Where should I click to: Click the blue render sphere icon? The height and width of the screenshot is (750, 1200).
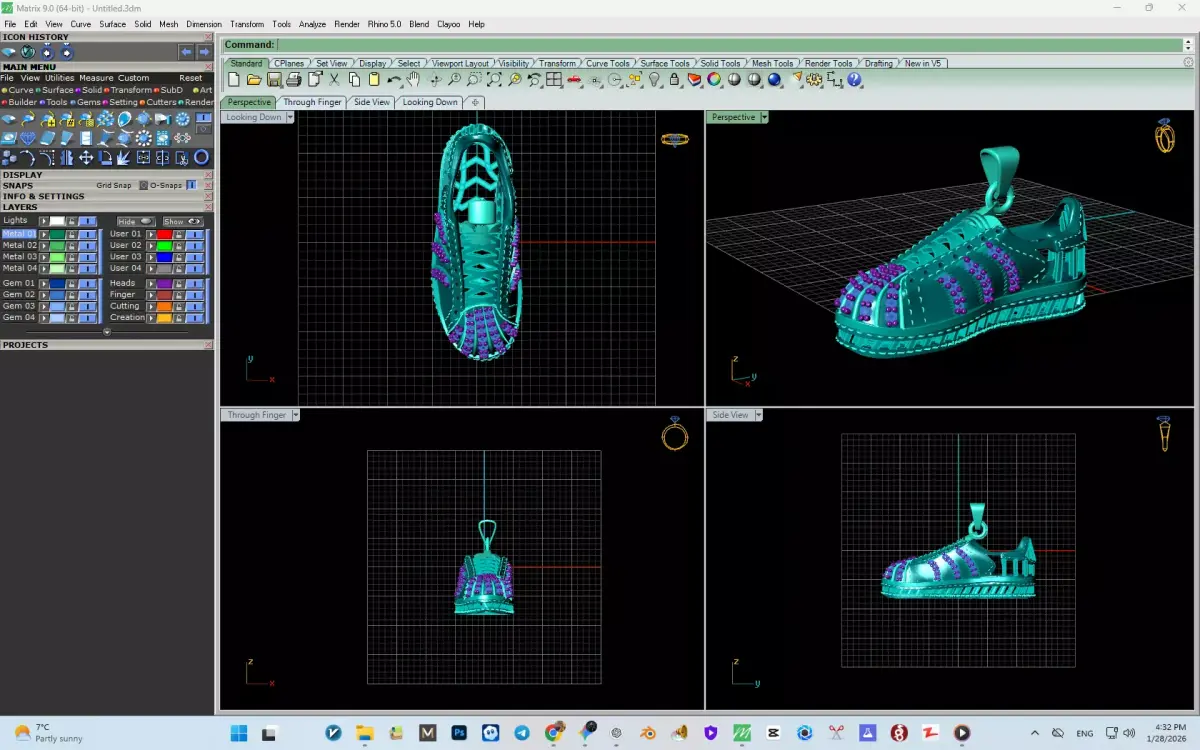pos(774,79)
